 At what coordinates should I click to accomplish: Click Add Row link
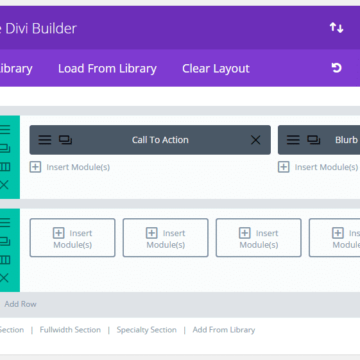coord(20,304)
